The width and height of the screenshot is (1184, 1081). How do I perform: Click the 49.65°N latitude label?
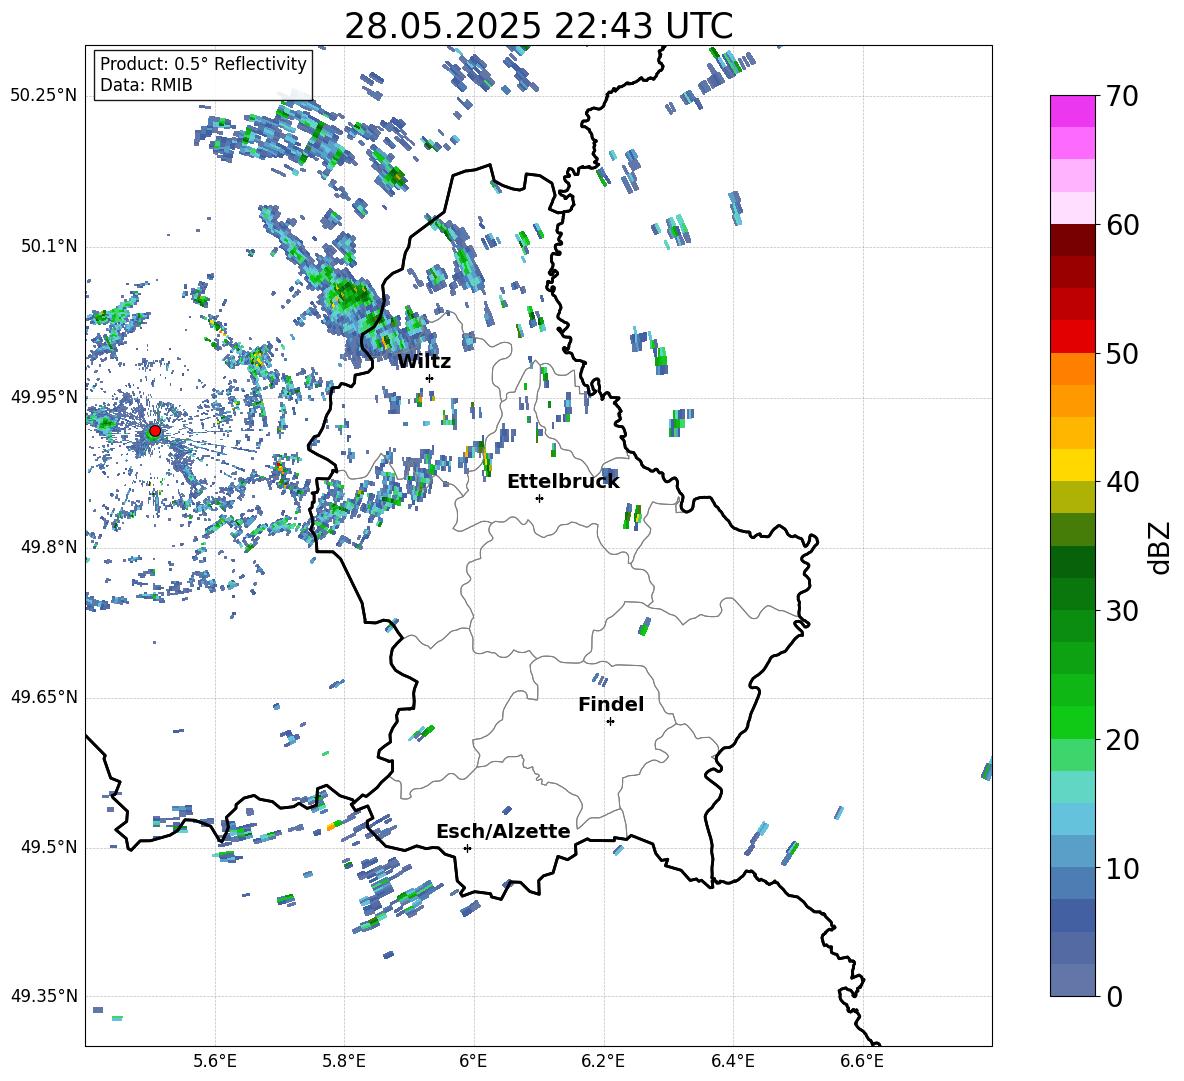tap(44, 697)
